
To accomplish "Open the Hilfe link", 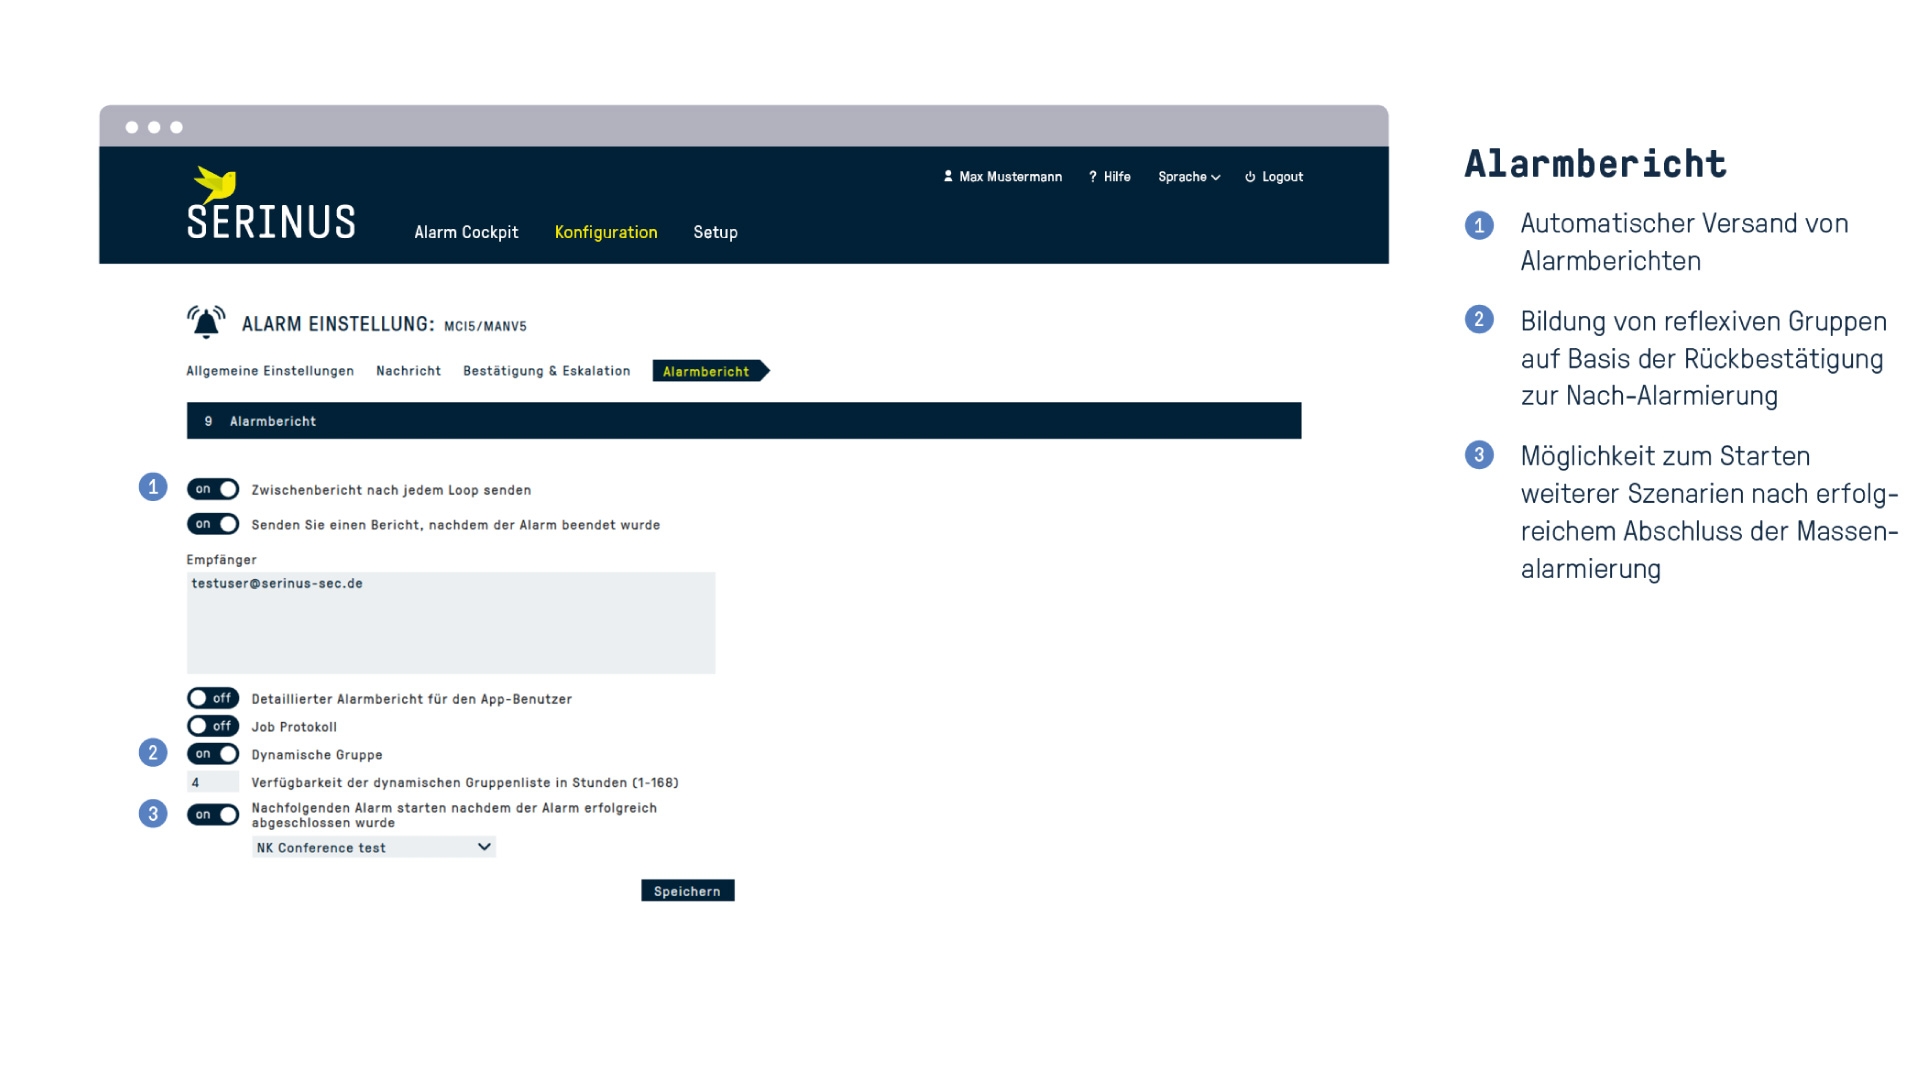I will click(x=1117, y=177).
